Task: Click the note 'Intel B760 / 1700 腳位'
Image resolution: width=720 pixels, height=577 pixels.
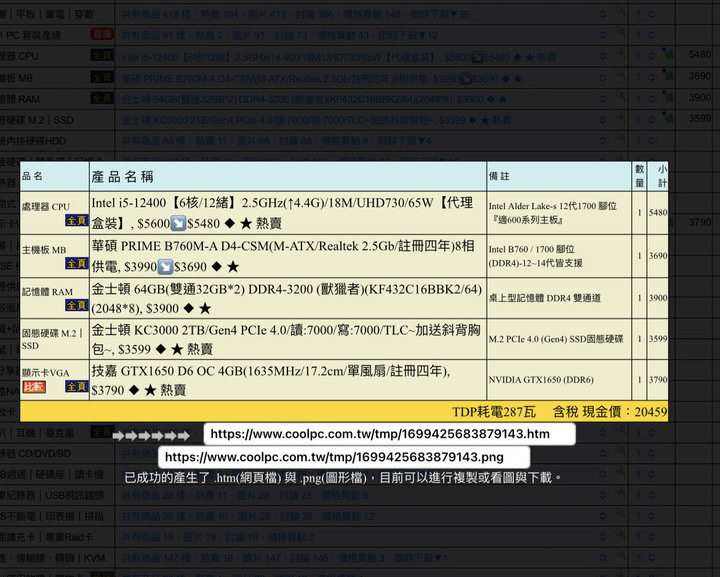Action: click(x=531, y=249)
